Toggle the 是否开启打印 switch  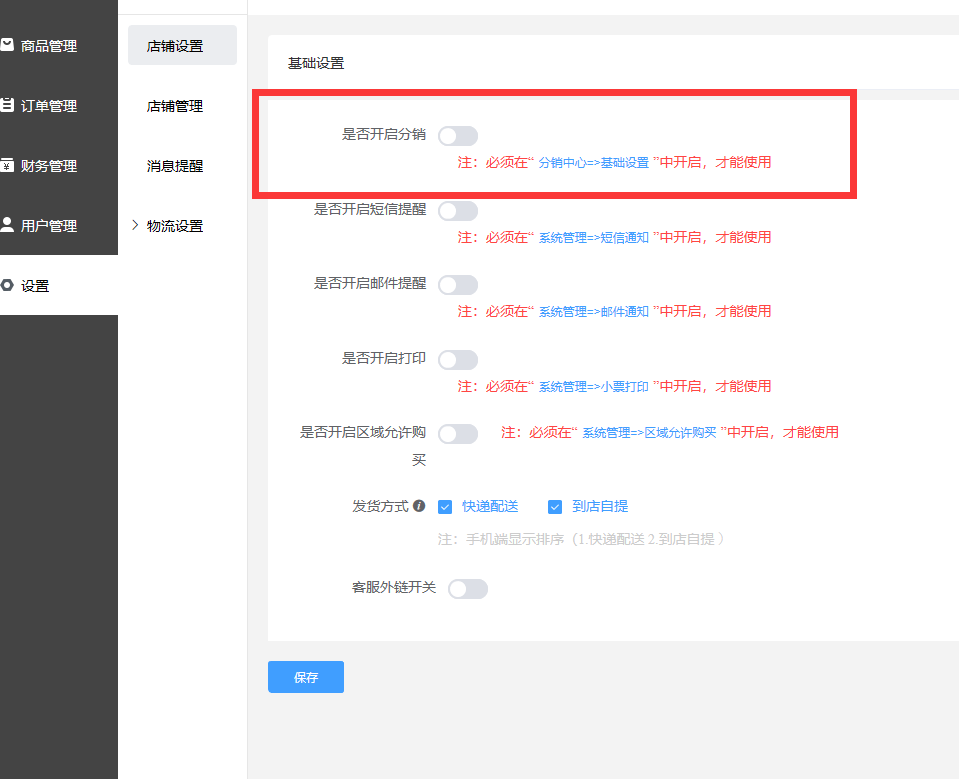tap(458, 360)
